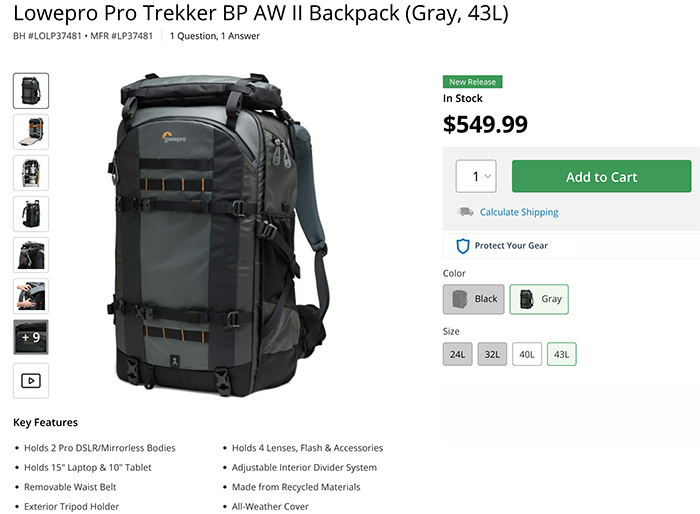This screenshot has height=514, width=700.
Task: Select the 43L size option
Action: pos(562,354)
